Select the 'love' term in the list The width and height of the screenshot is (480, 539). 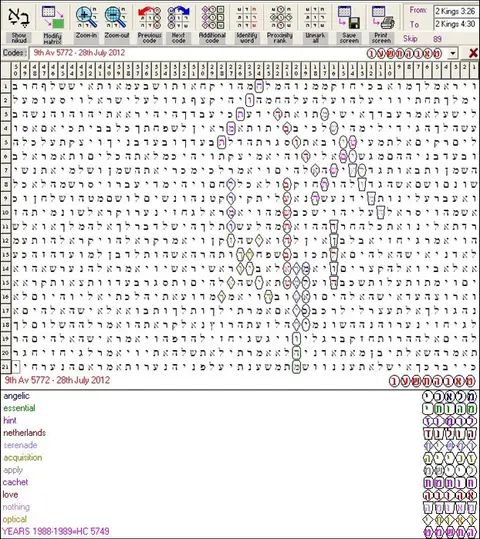(x=10, y=495)
